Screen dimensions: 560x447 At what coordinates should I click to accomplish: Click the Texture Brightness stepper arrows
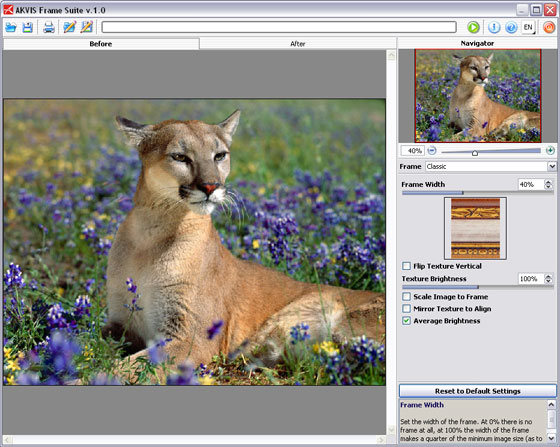[x=548, y=278]
